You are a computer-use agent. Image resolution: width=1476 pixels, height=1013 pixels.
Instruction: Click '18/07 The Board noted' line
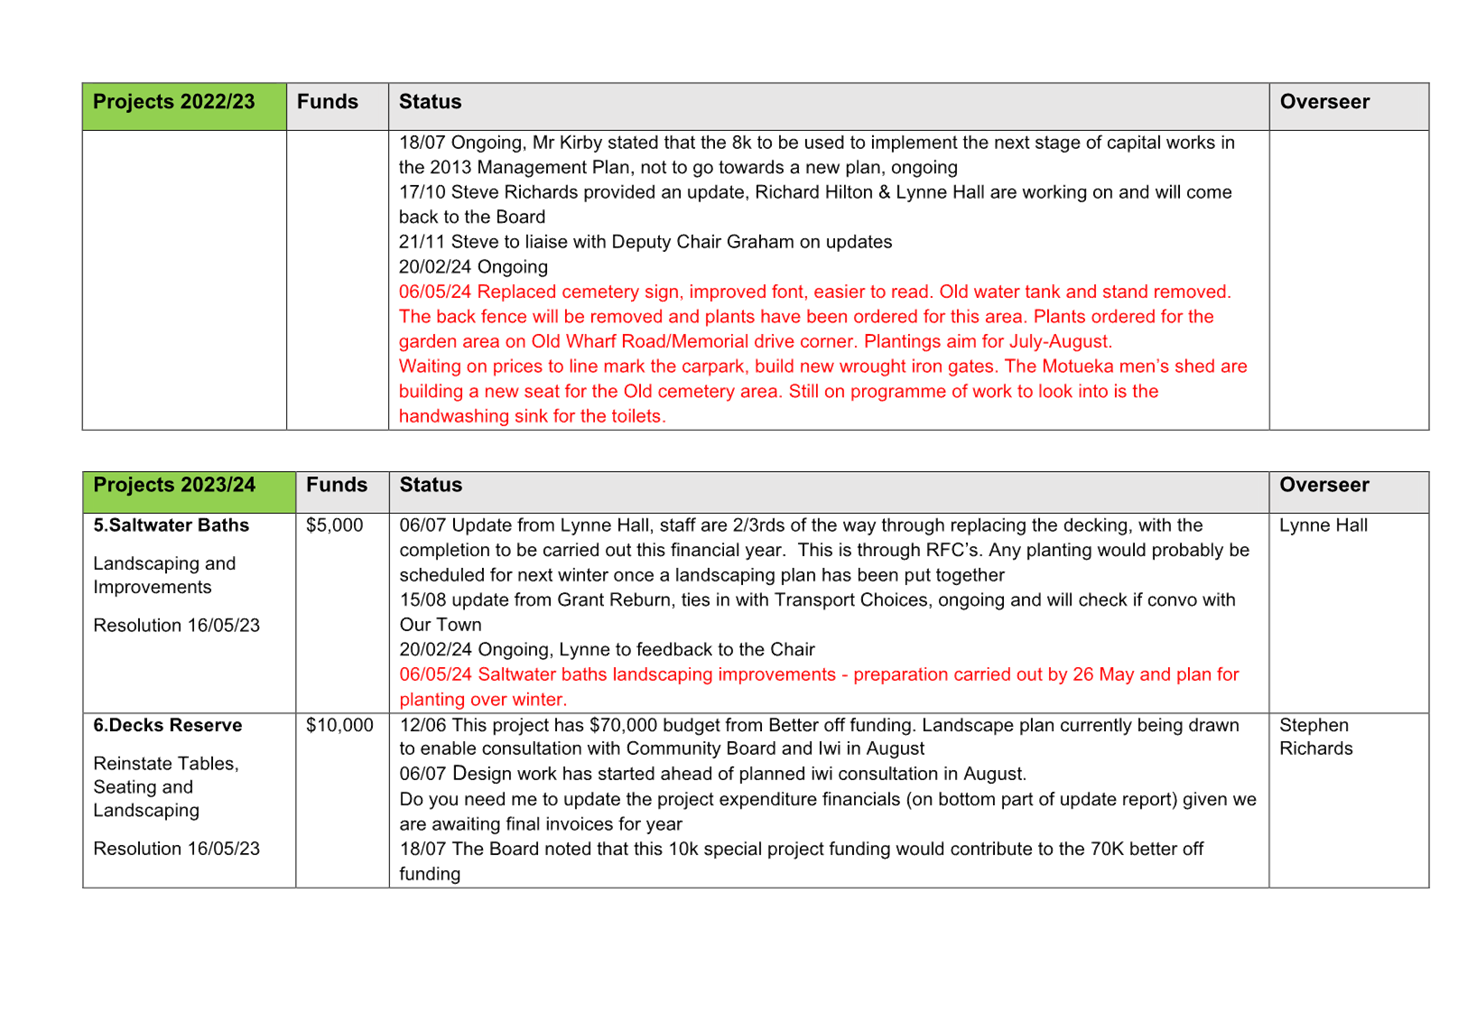coord(801,849)
